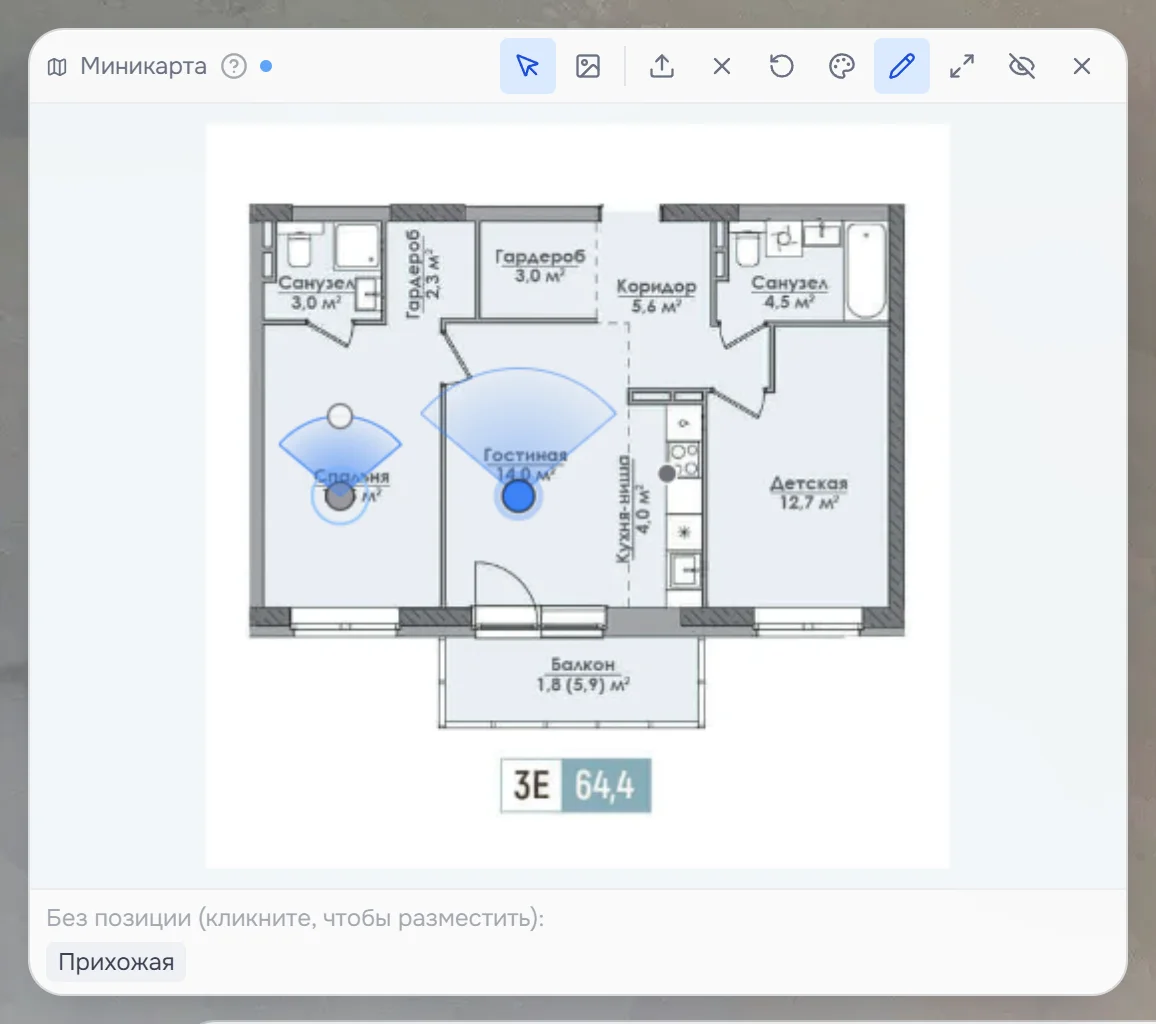The height and width of the screenshot is (1024, 1156).
Task: Click the 3E apartment type badge
Action: [532, 785]
